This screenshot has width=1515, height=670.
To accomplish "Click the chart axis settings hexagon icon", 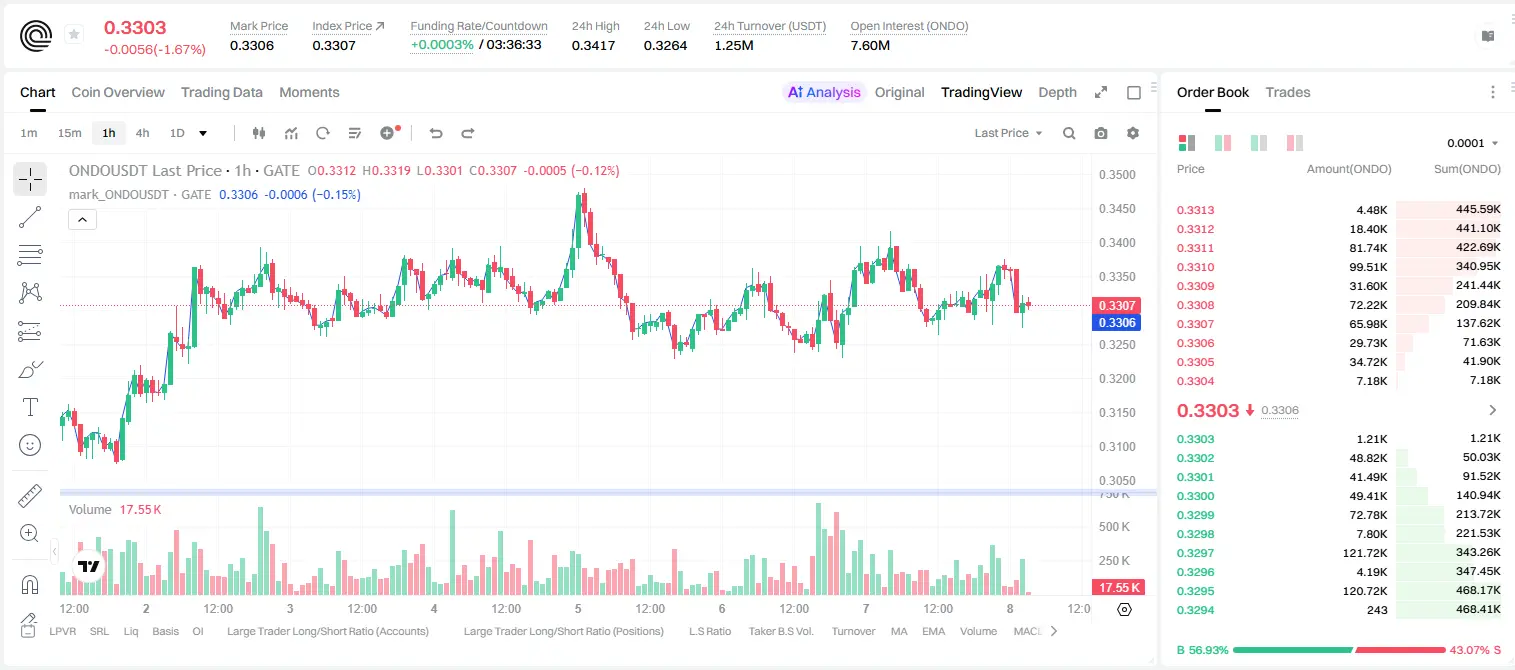I will [x=1124, y=609].
